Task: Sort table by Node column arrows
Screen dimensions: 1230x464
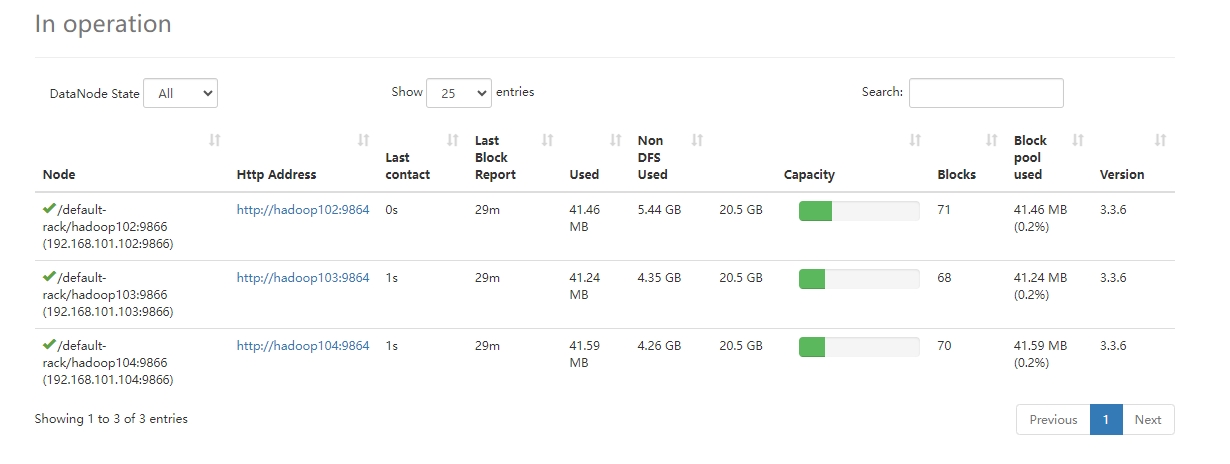Action: coord(214,141)
